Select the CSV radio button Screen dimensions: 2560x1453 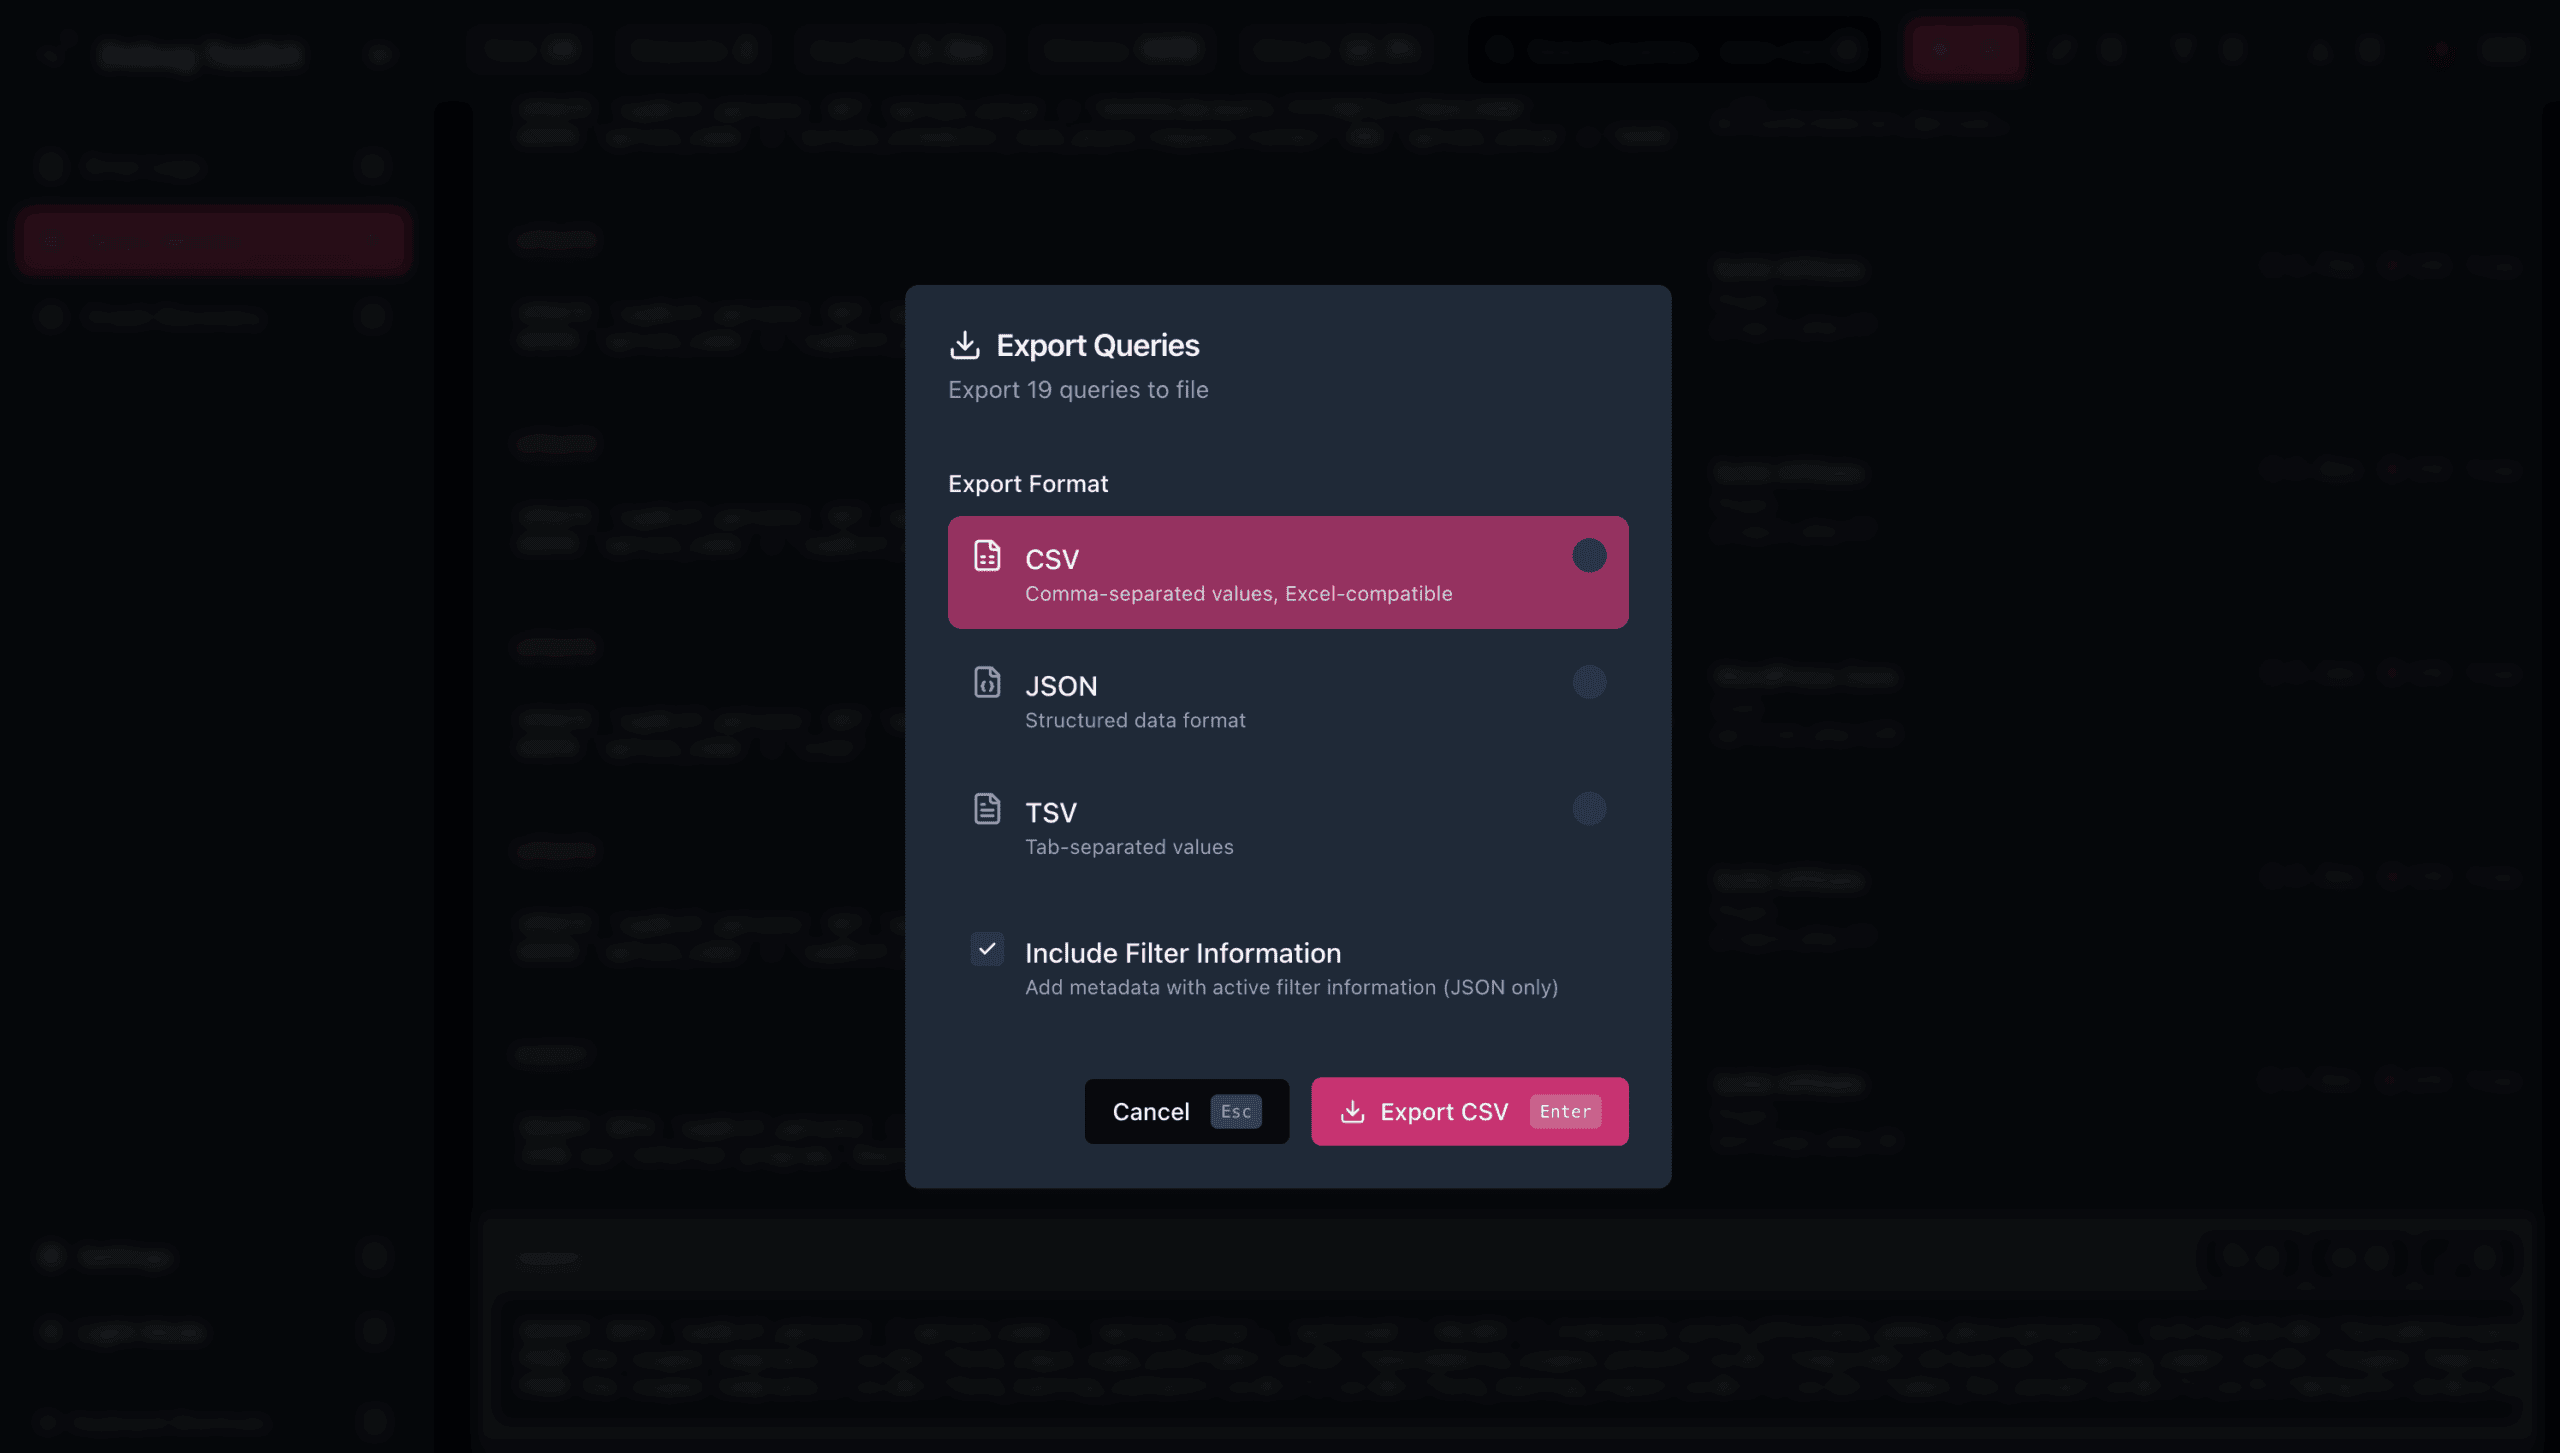point(1589,556)
